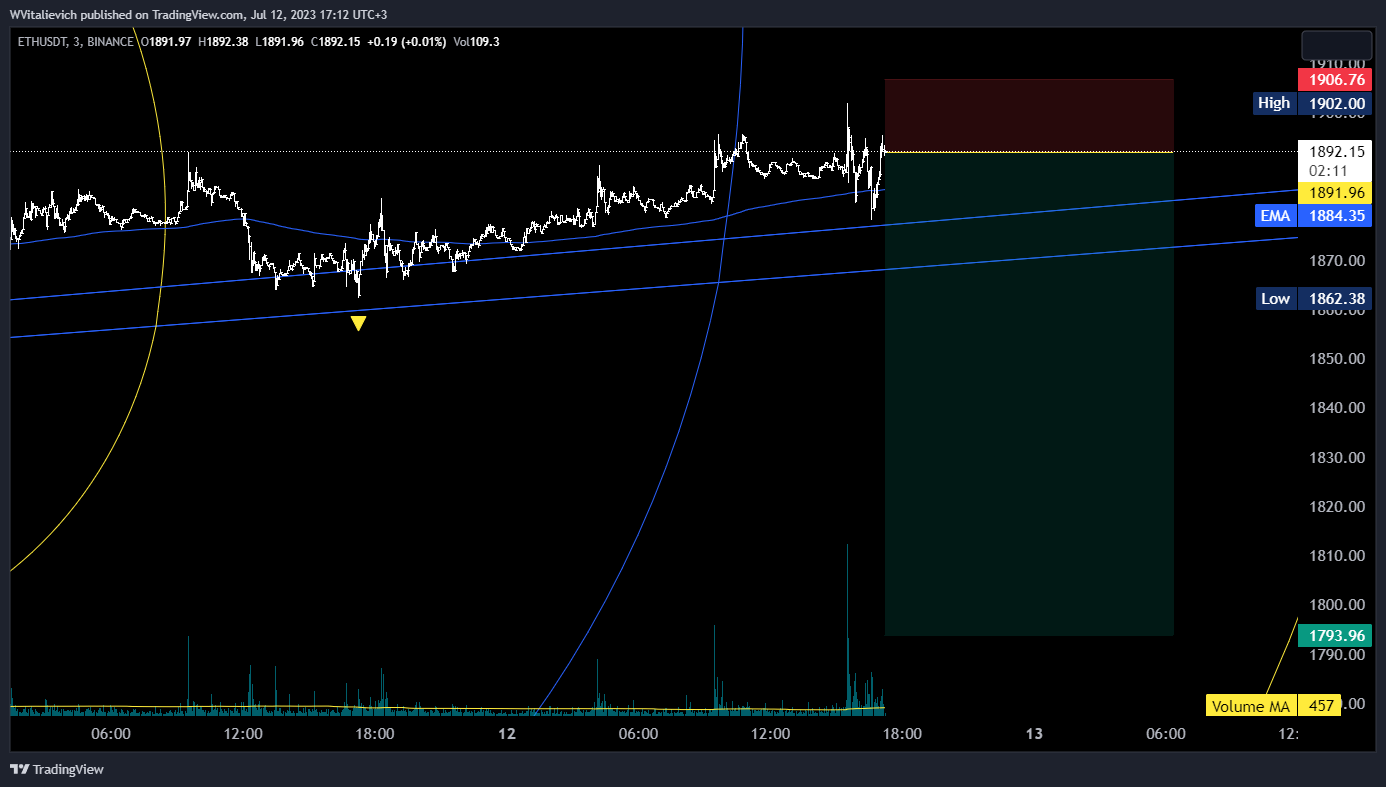This screenshot has width=1386, height=787.
Task: Select the red stop-loss zone of the short position
Action: click(1029, 115)
